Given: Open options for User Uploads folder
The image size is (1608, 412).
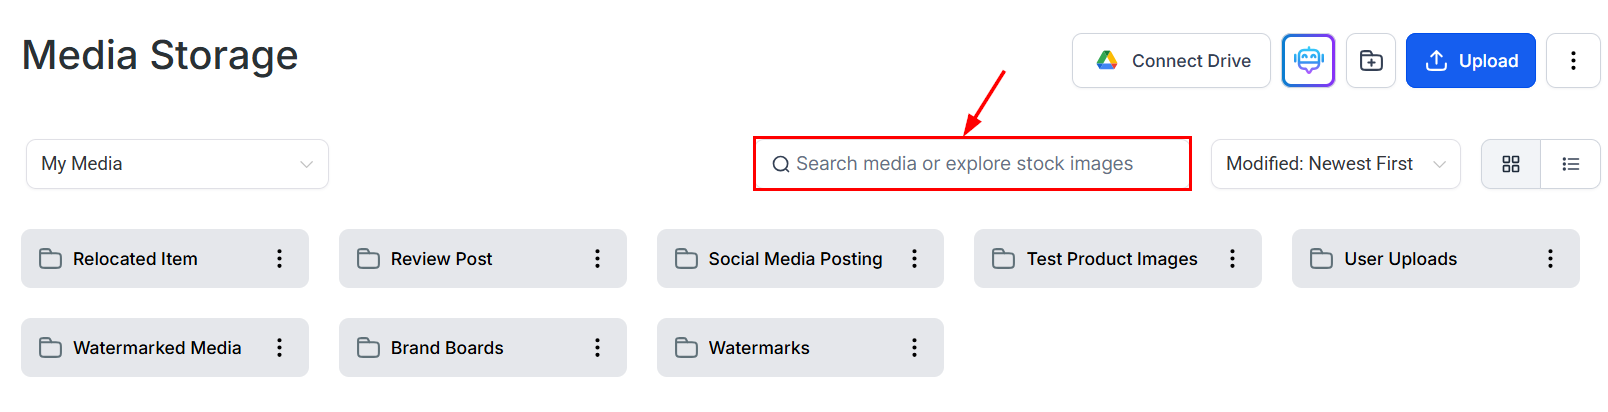Looking at the screenshot, I should click(x=1550, y=259).
